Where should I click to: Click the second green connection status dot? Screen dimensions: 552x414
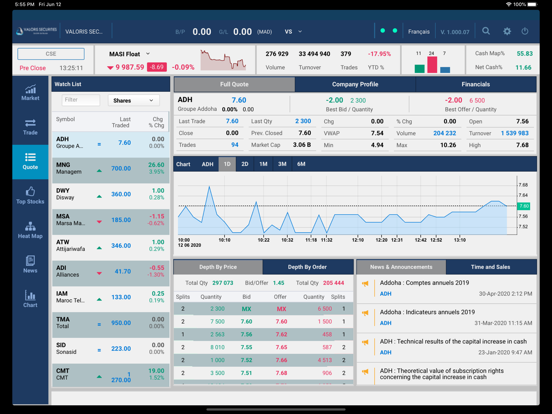click(395, 31)
